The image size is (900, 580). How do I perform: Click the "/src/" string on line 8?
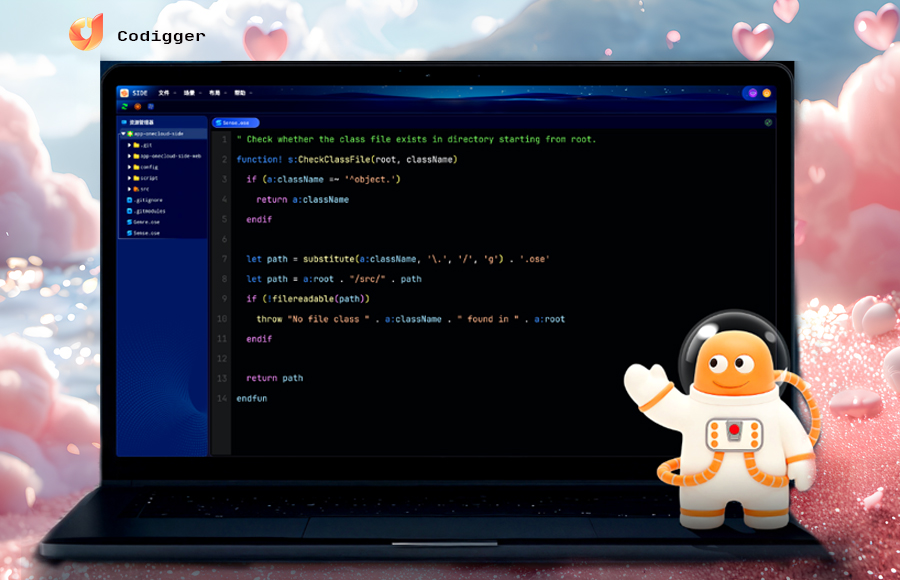[x=367, y=279]
